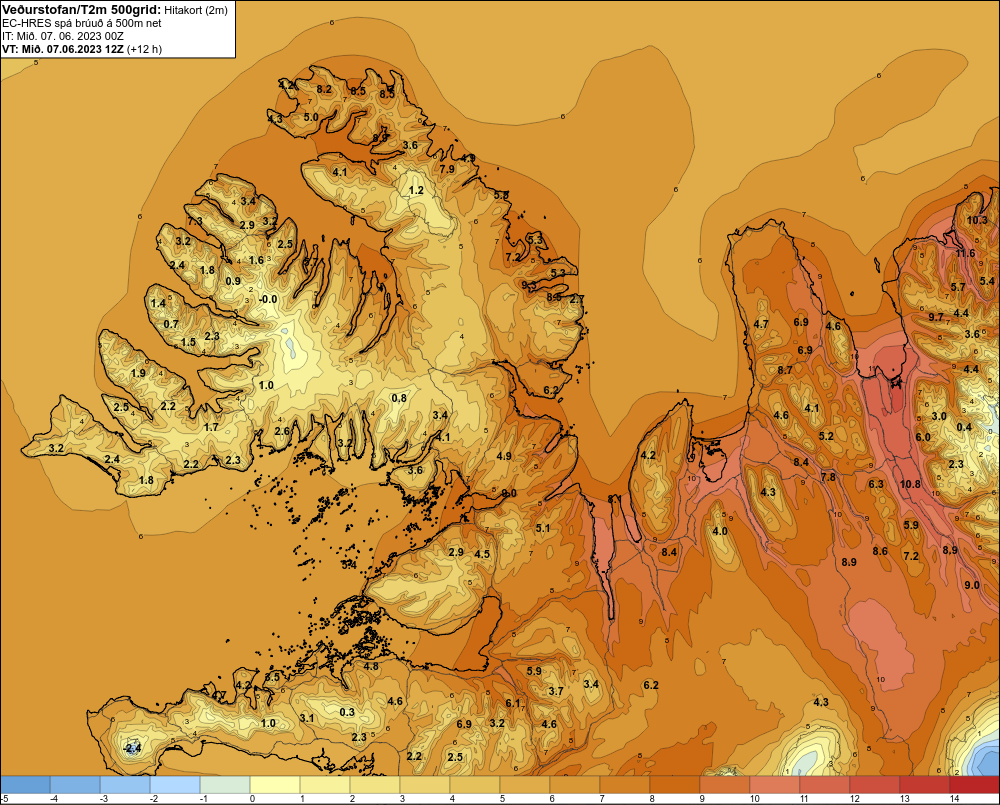
Task: Pick the legend color swatch between -4 and -3
Action: tap(75, 785)
